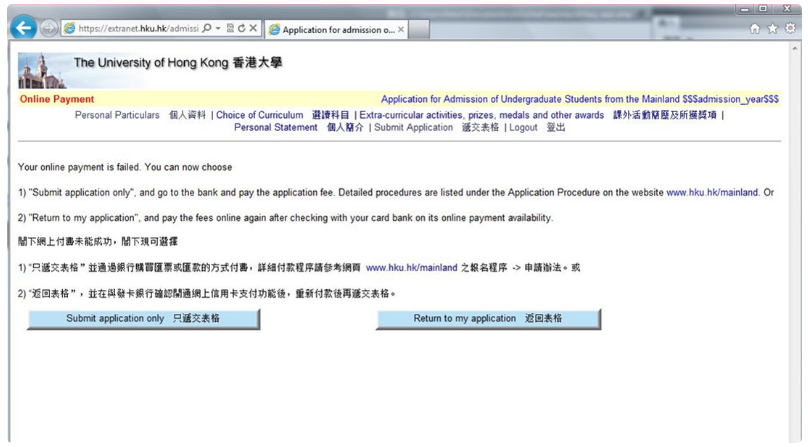Click the search magnifier in address bar

203,29
